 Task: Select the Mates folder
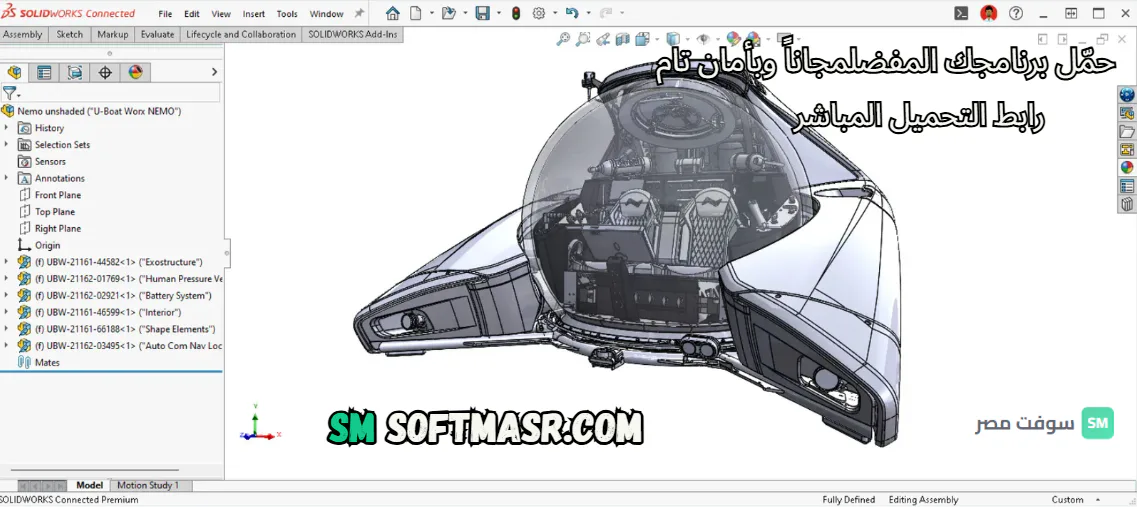pyautogui.click(x=39, y=363)
